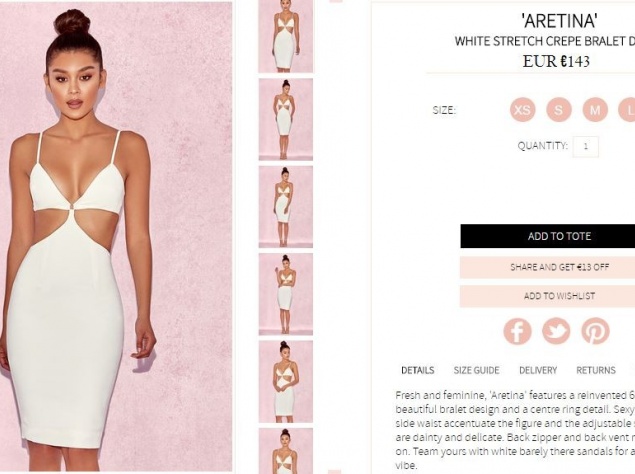Add the dress to wishlist
Screen dimensions: 635x474
(x=548, y=296)
